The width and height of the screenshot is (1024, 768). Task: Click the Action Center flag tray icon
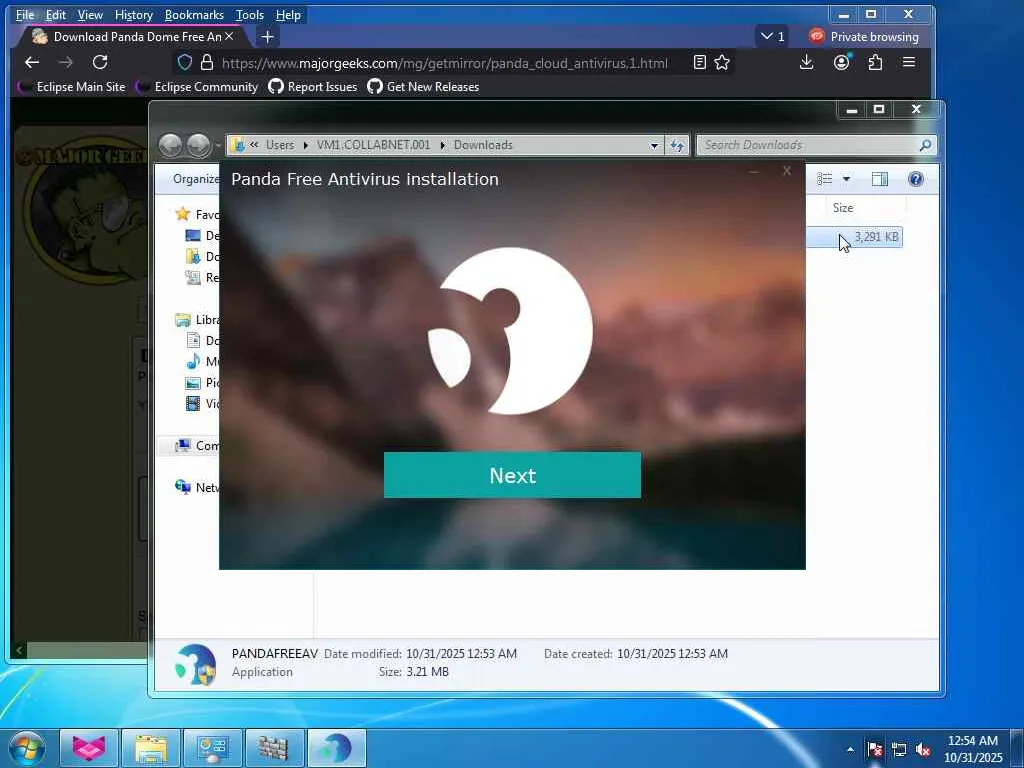[x=874, y=749]
